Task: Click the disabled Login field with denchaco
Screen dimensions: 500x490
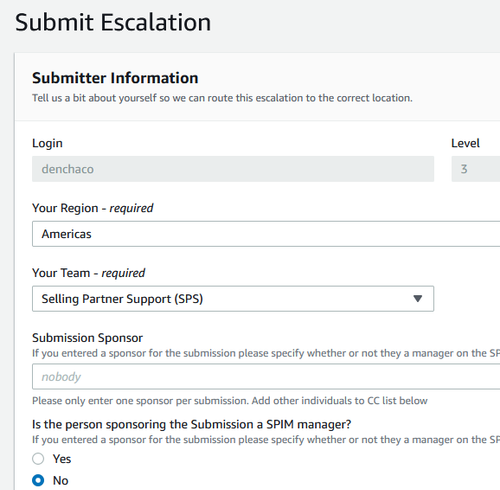Action: click(x=233, y=169)
